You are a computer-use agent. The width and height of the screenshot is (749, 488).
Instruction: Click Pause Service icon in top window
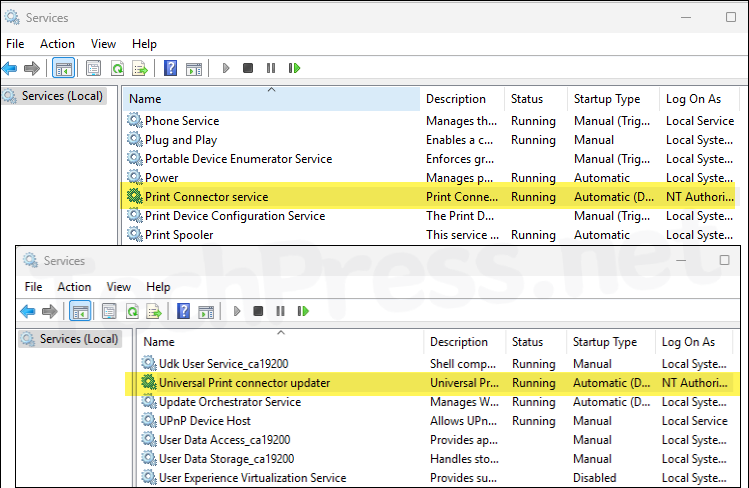[x=271, y=68]
